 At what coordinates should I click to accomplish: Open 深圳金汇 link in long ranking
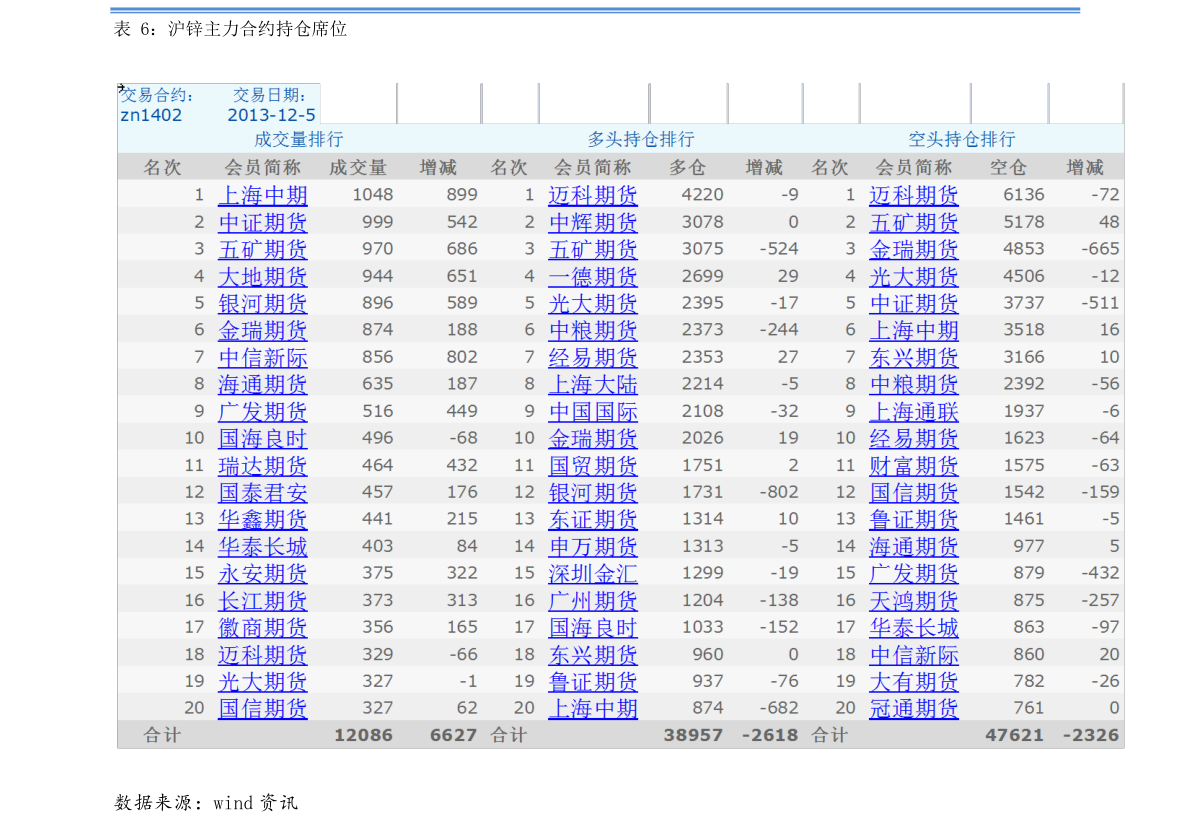[592, 574]
